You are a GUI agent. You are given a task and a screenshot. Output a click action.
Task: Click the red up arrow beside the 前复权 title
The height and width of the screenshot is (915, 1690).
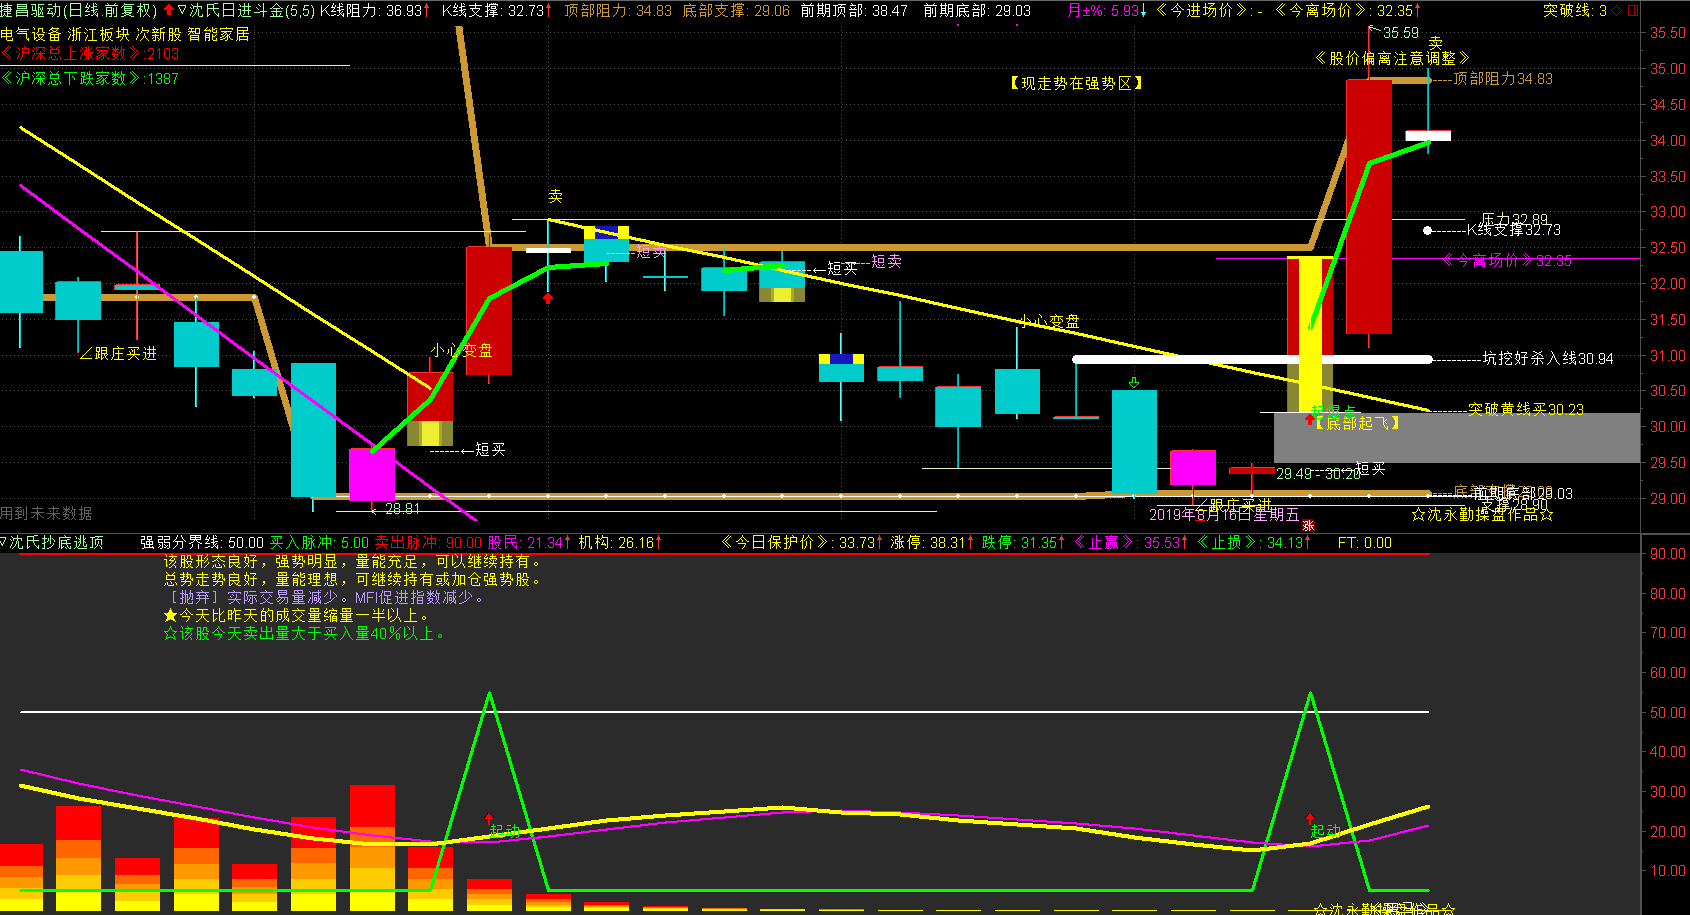[x=168, y=10]
